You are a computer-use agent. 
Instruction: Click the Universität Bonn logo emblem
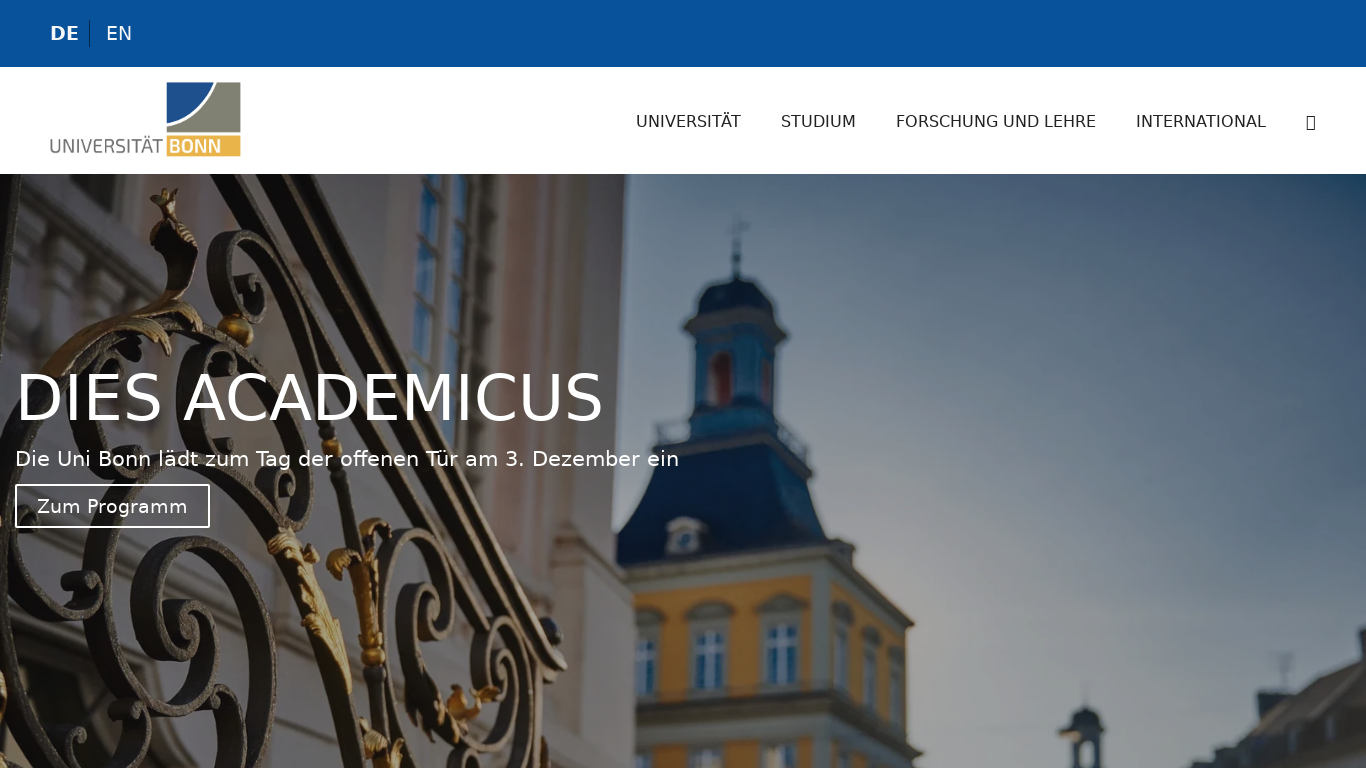coord(204,107)
